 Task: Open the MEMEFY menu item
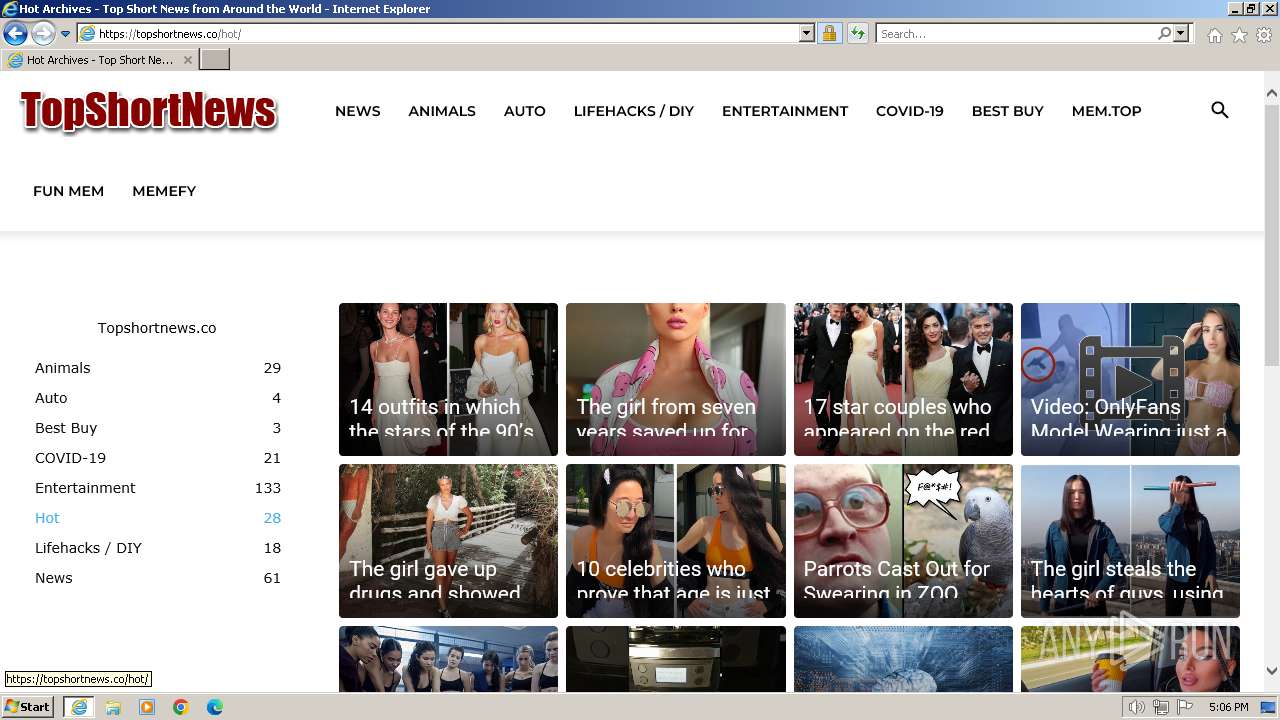(x=164, y=191)
